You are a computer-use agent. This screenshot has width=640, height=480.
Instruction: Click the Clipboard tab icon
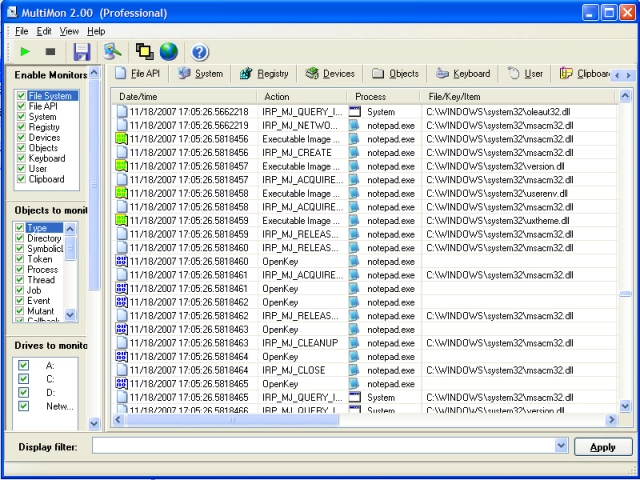[x=566, y=73]
